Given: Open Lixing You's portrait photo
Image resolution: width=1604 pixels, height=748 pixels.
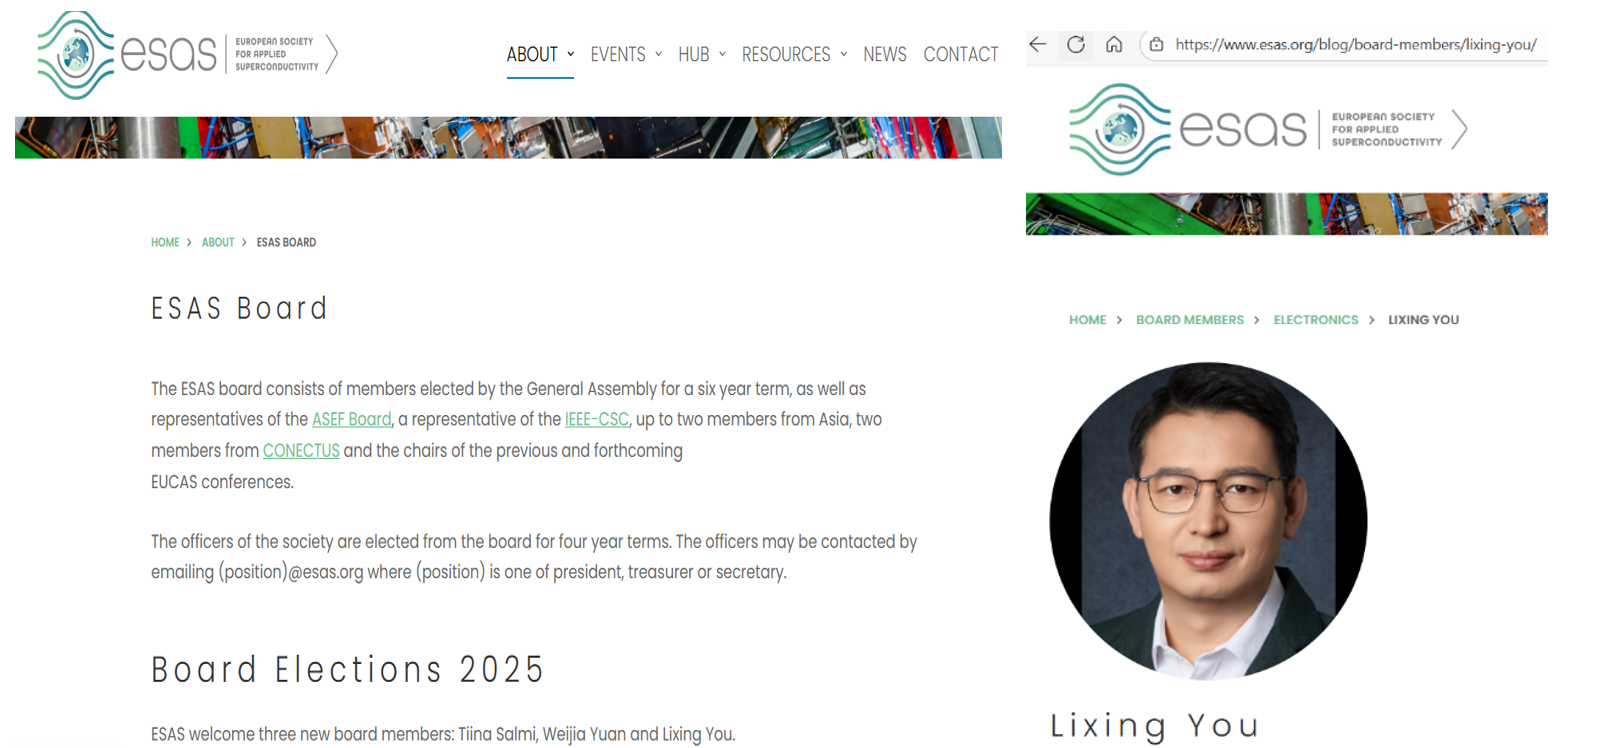Looking at the screenshot, I should [1208, 521].
